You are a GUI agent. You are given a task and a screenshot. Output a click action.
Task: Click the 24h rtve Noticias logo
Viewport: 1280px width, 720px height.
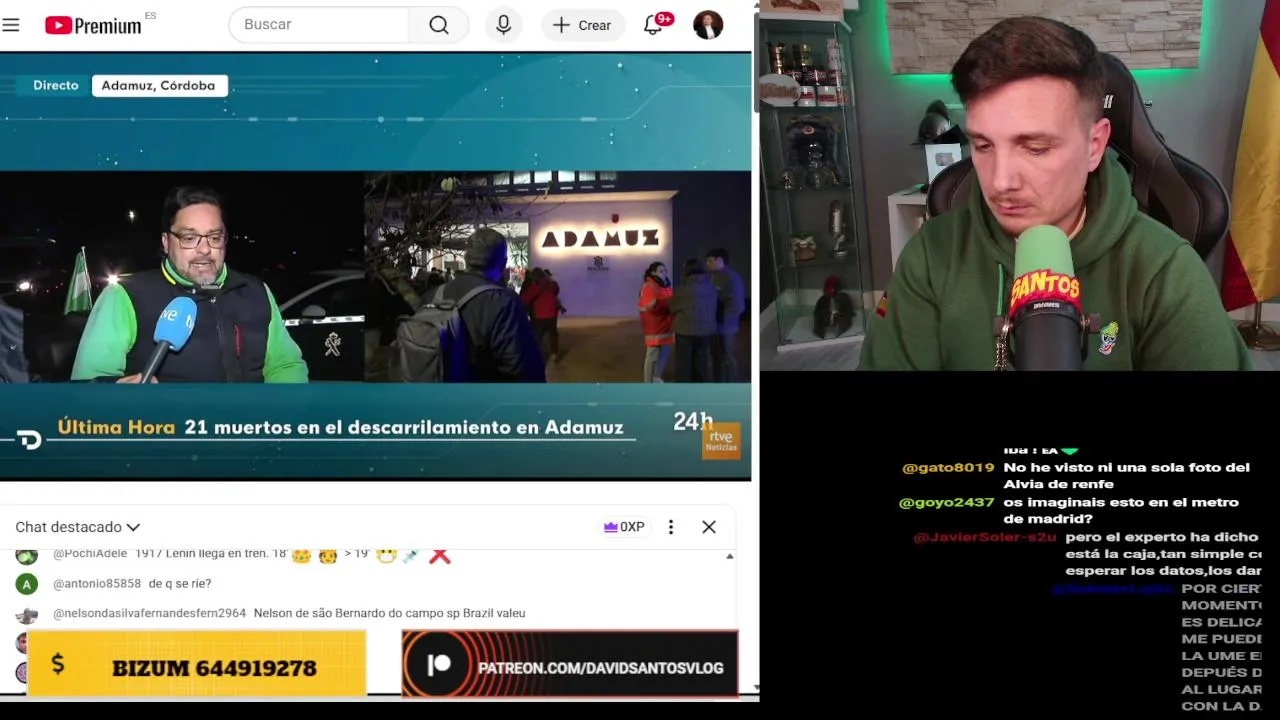707,435
